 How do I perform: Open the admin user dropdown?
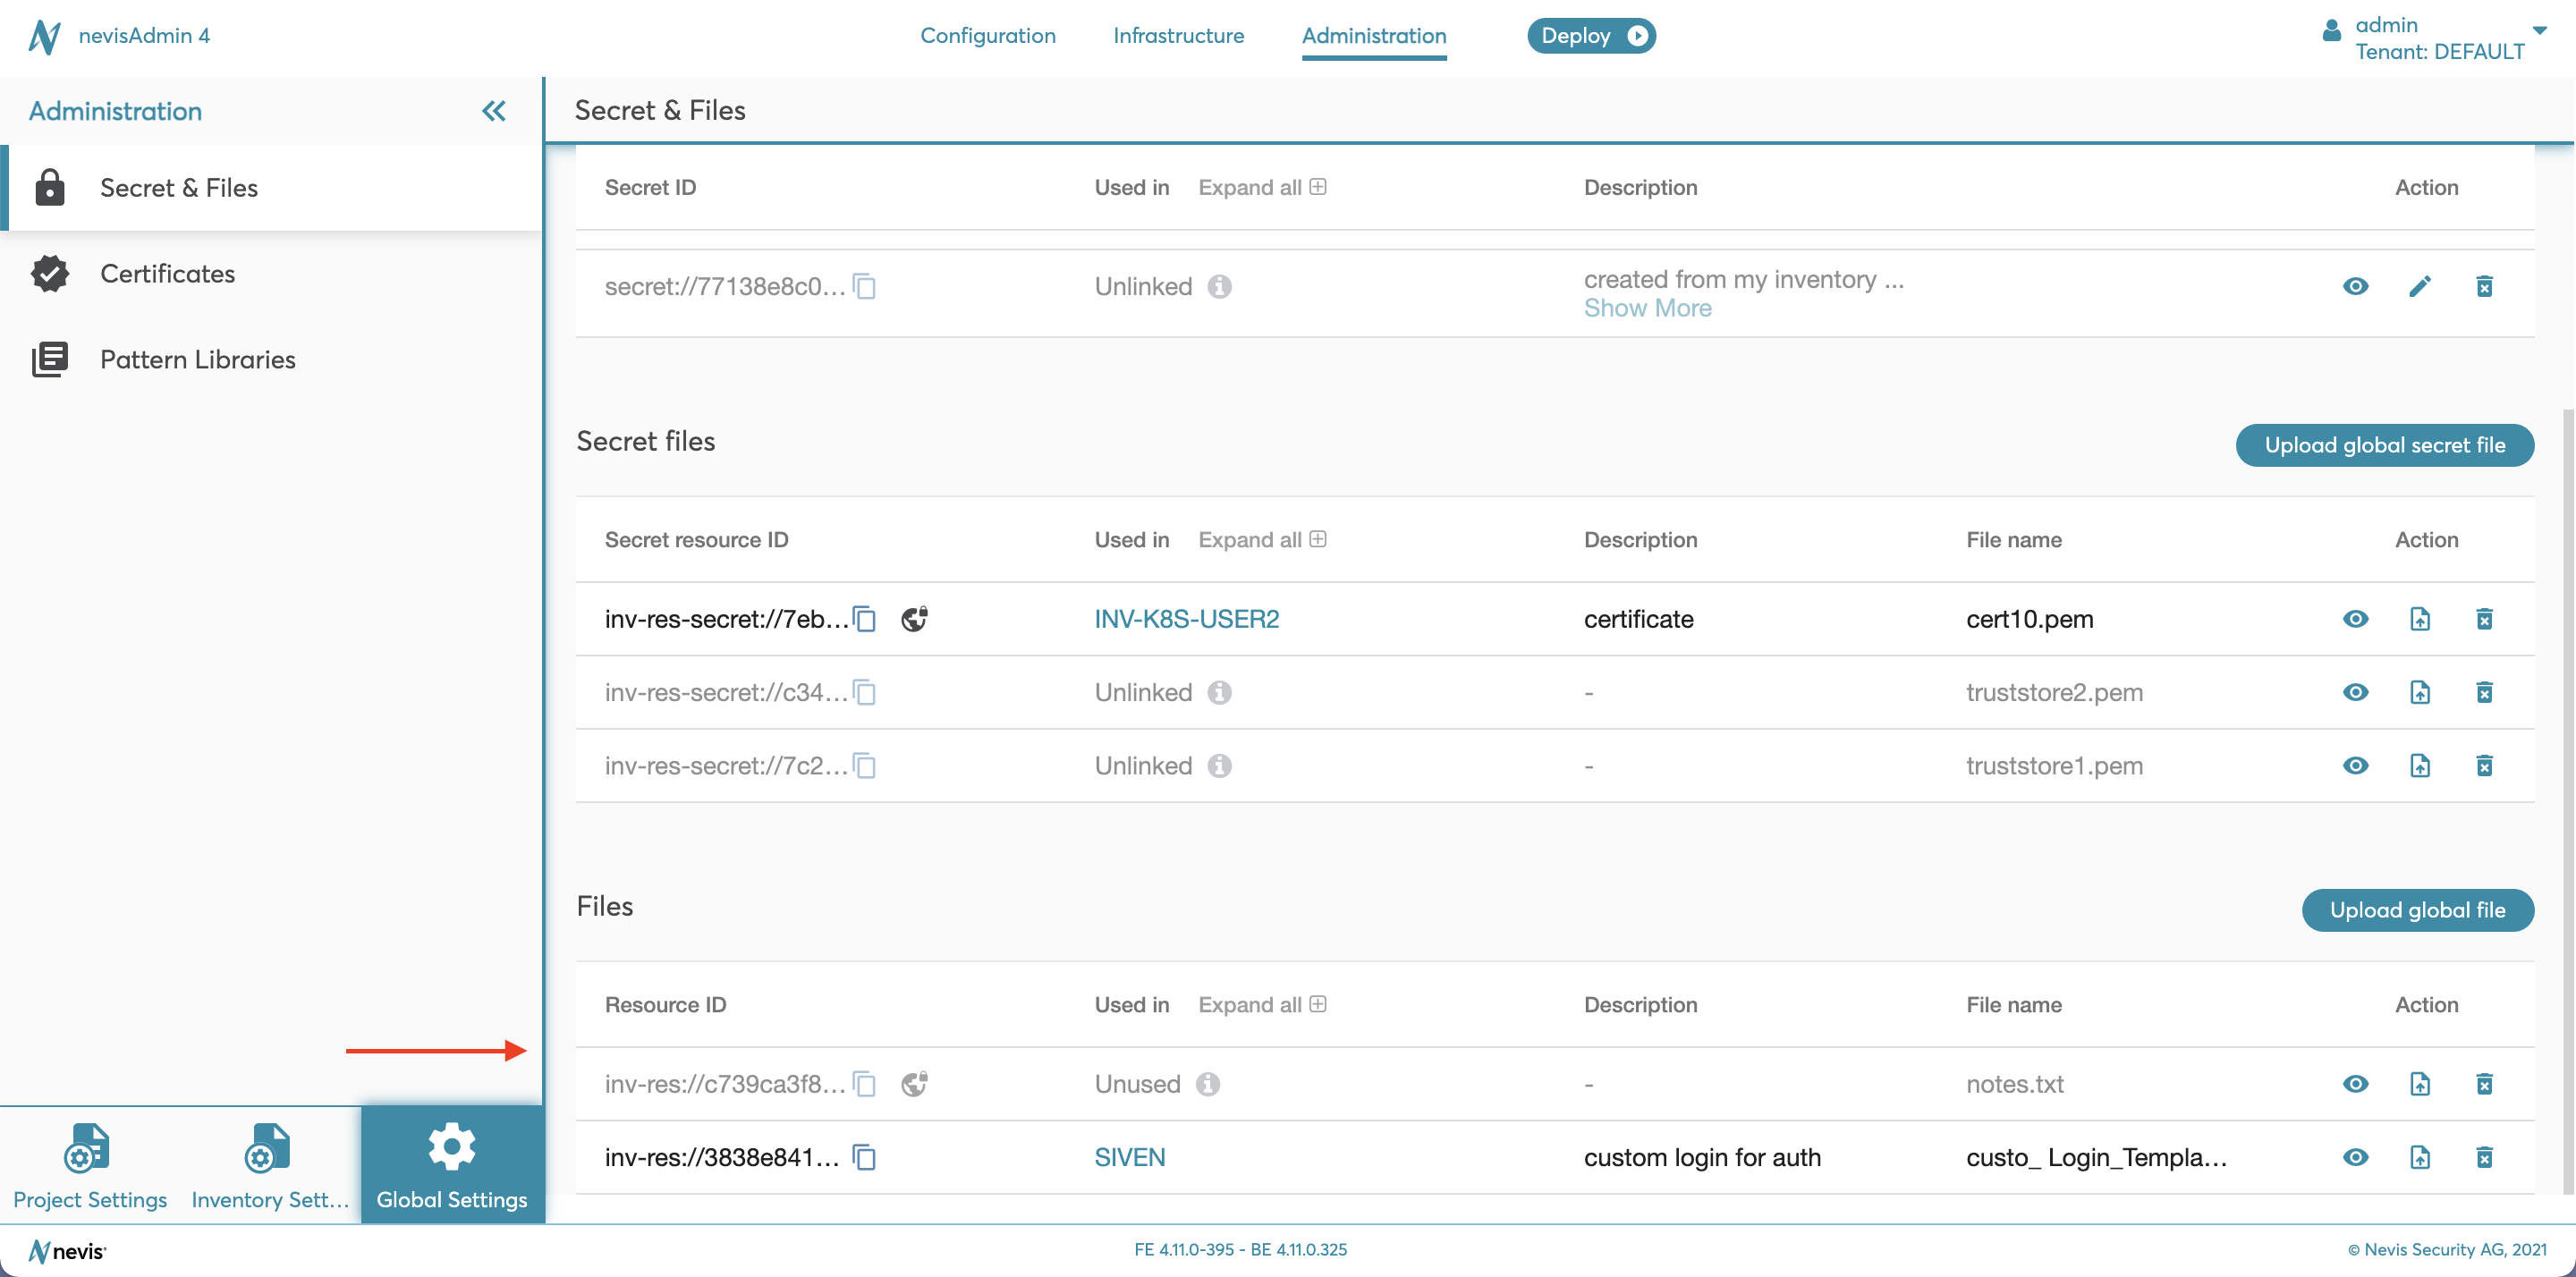click(2540, 30)
